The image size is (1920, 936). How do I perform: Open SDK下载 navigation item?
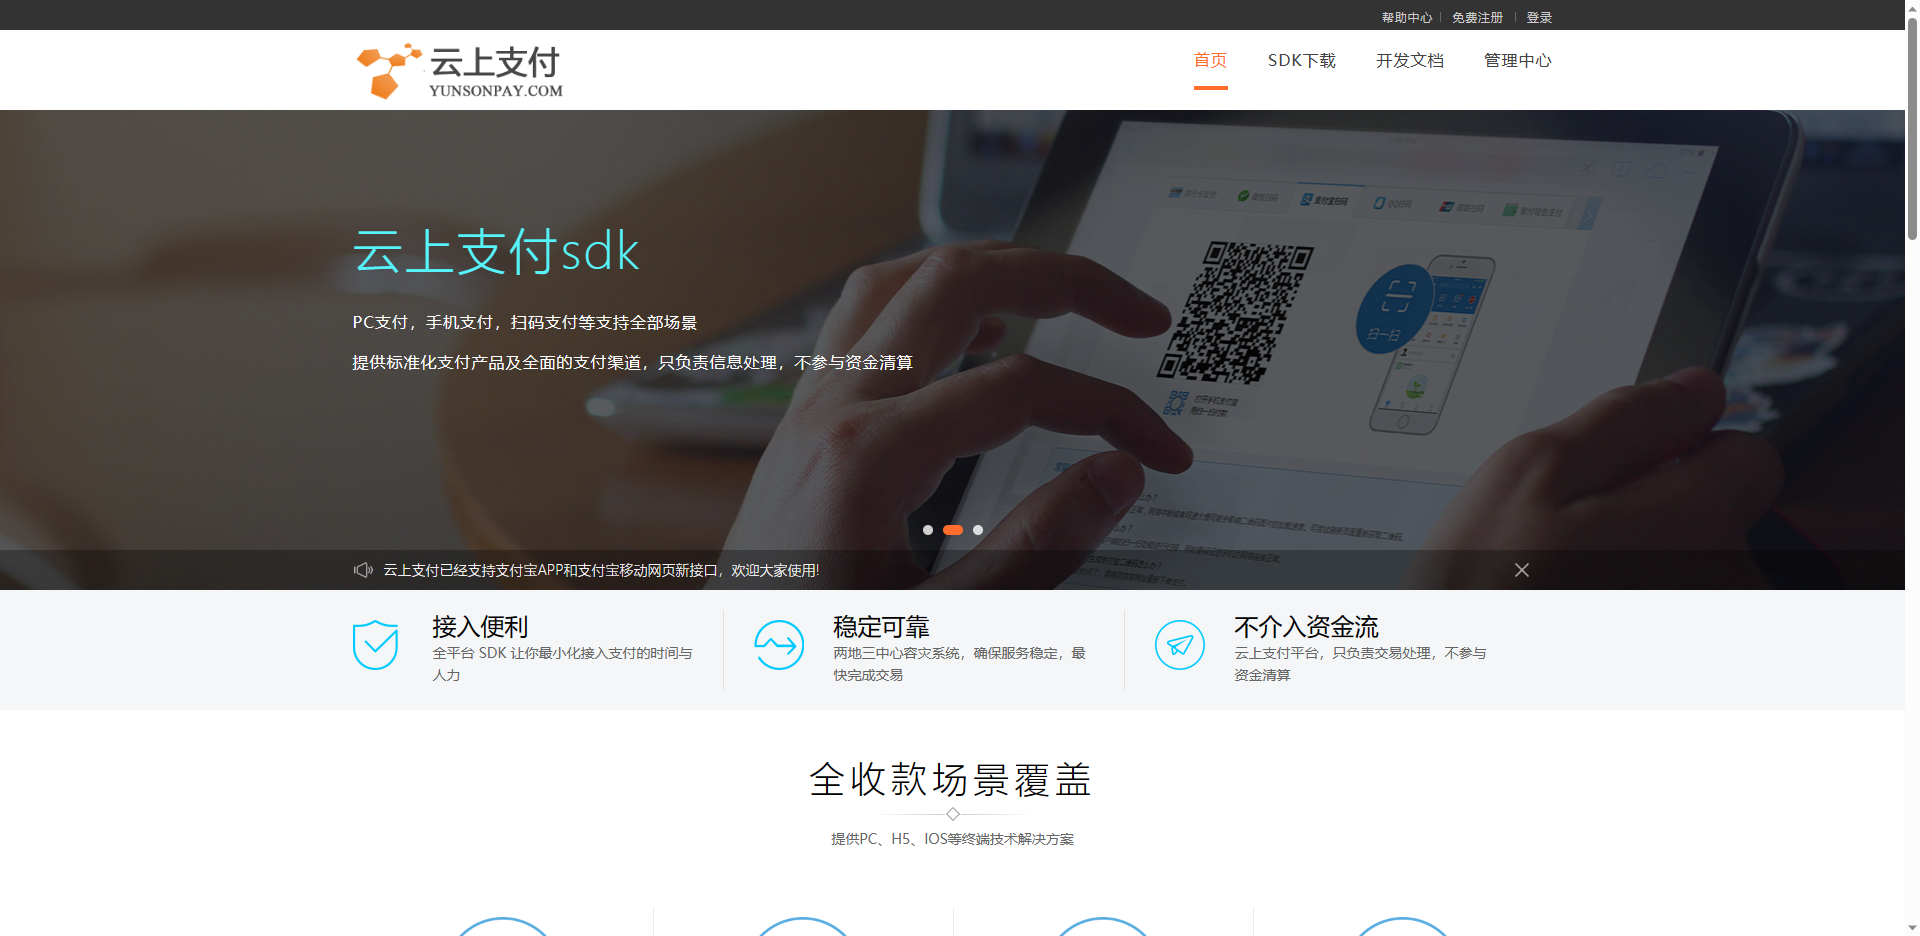(x=1301, y=61)
